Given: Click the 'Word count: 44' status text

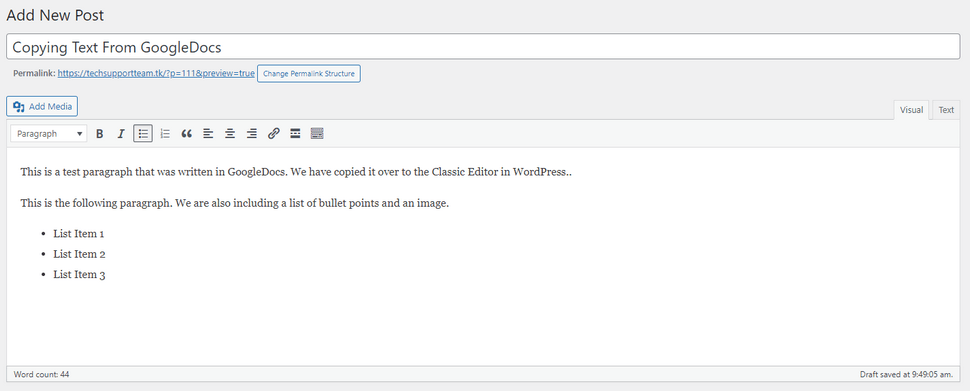Looking at the screenshot, I should click(41, 374).
